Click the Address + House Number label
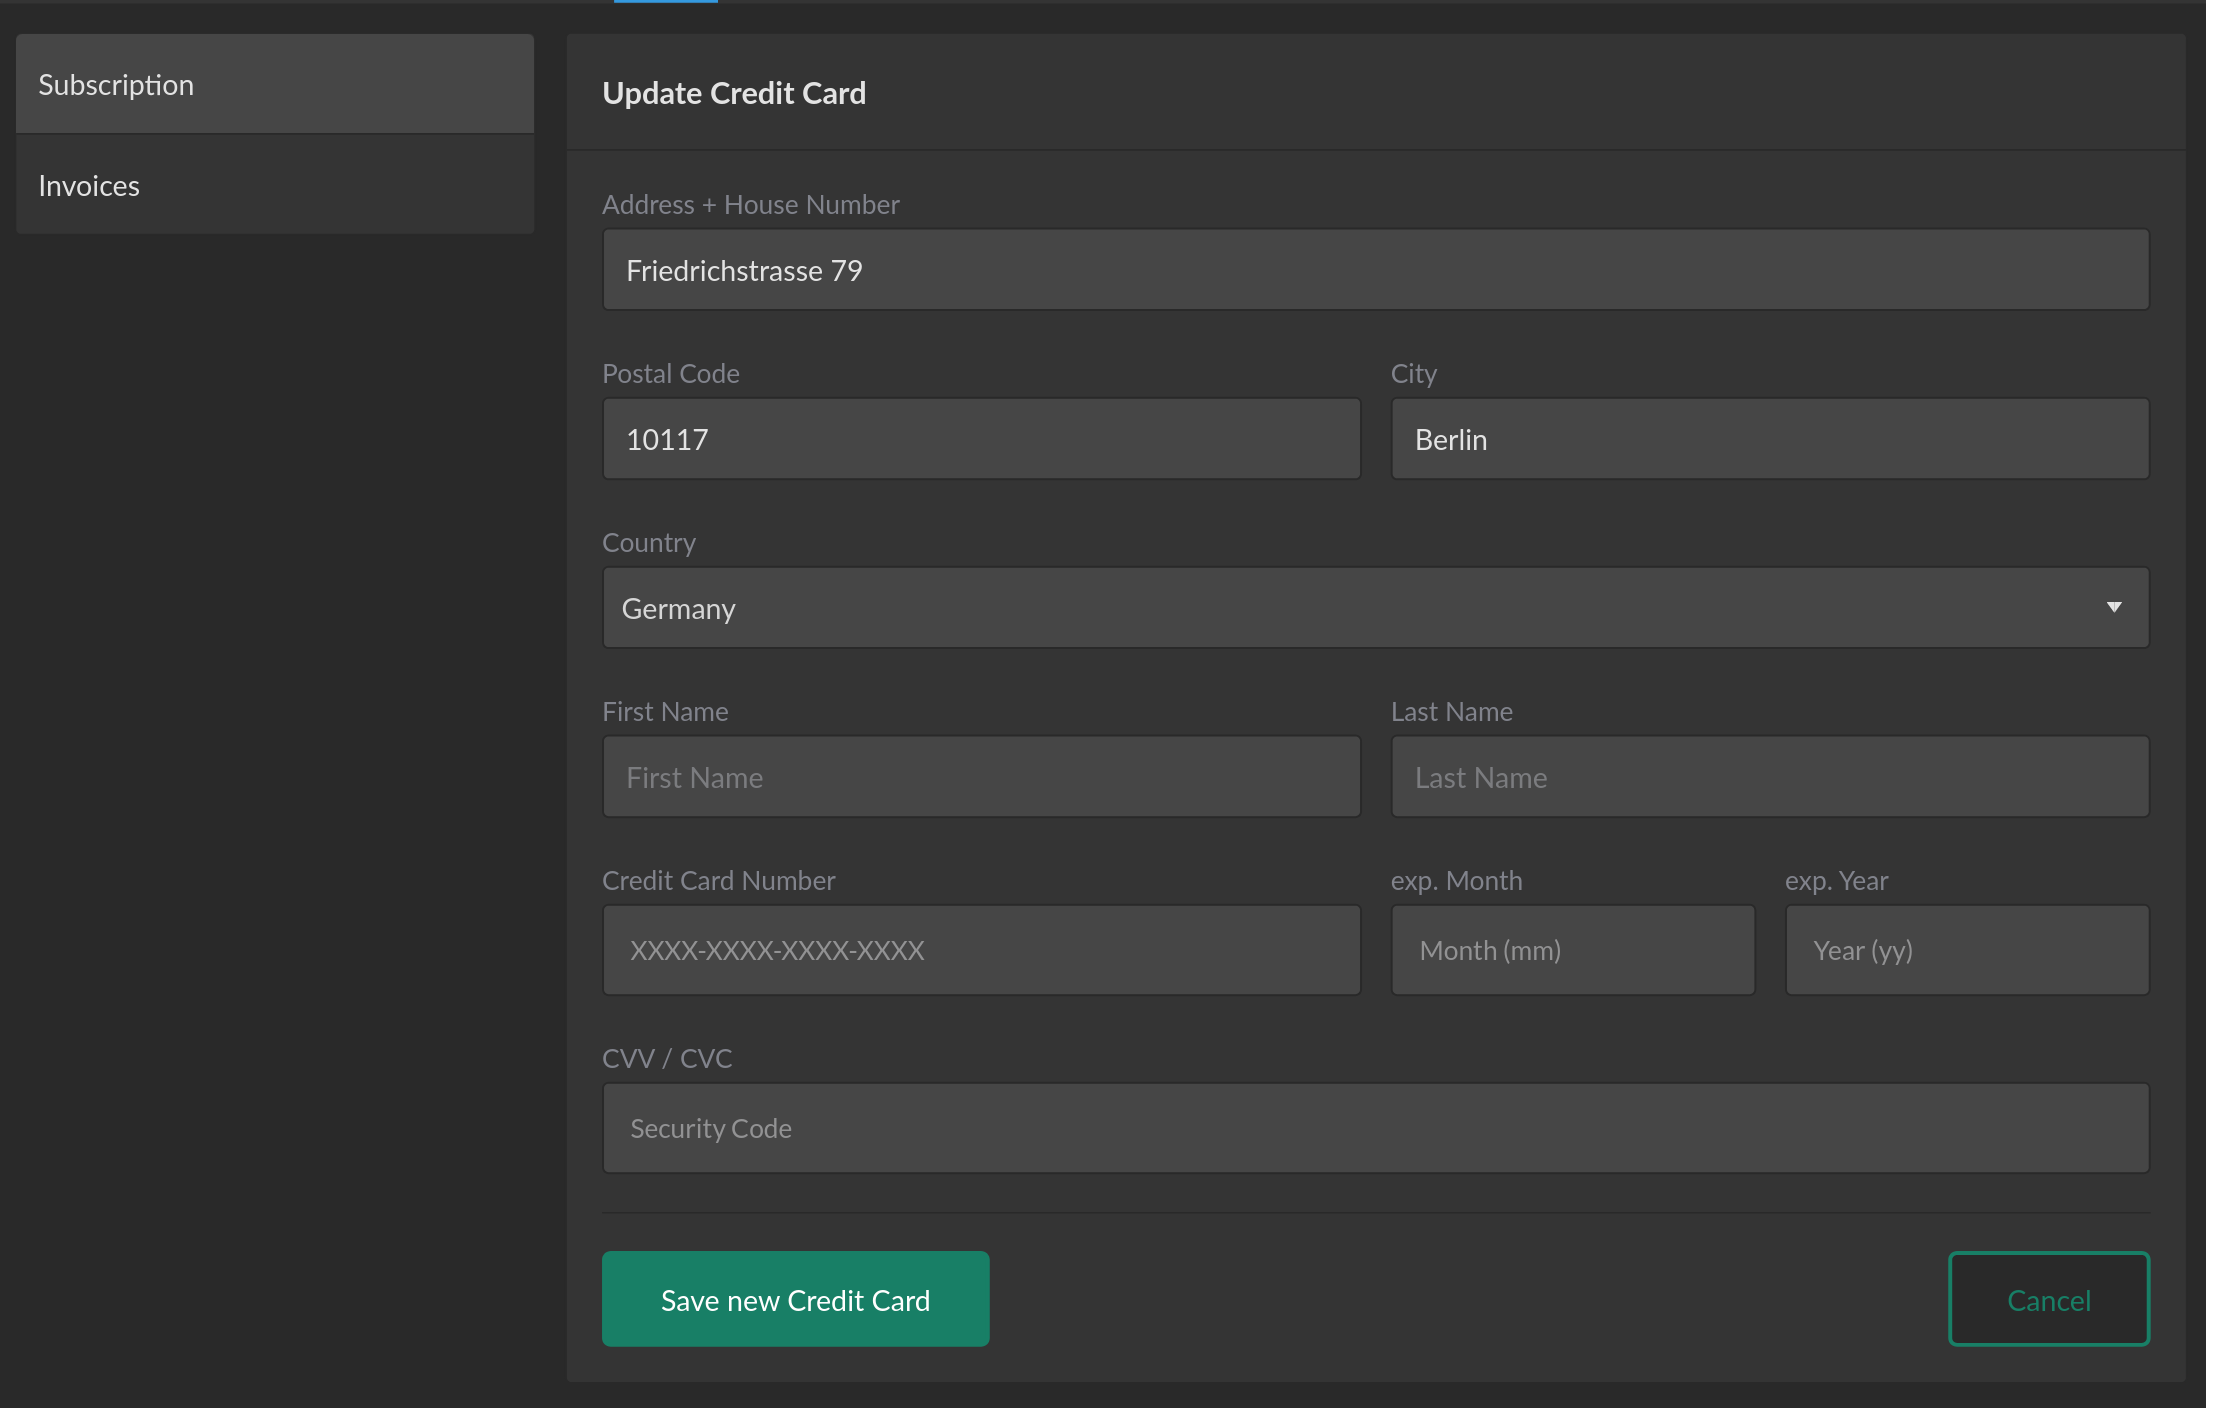Viewport: 2228px width, 1422px height. 751,205
